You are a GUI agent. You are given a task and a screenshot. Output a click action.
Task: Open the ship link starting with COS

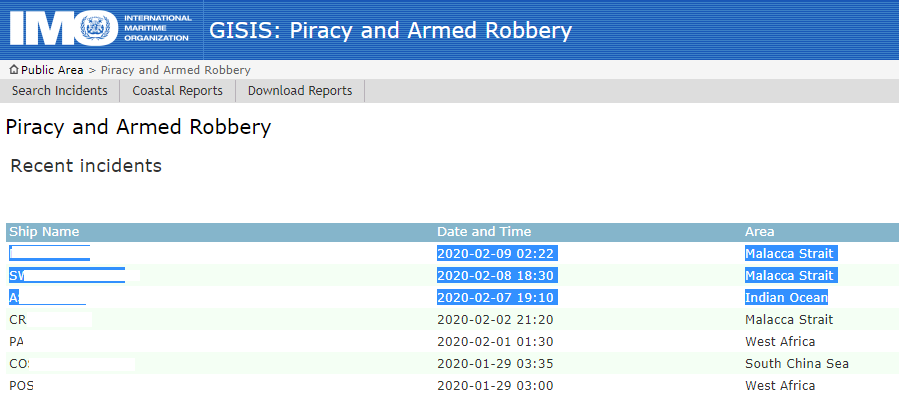pos(20,364)
